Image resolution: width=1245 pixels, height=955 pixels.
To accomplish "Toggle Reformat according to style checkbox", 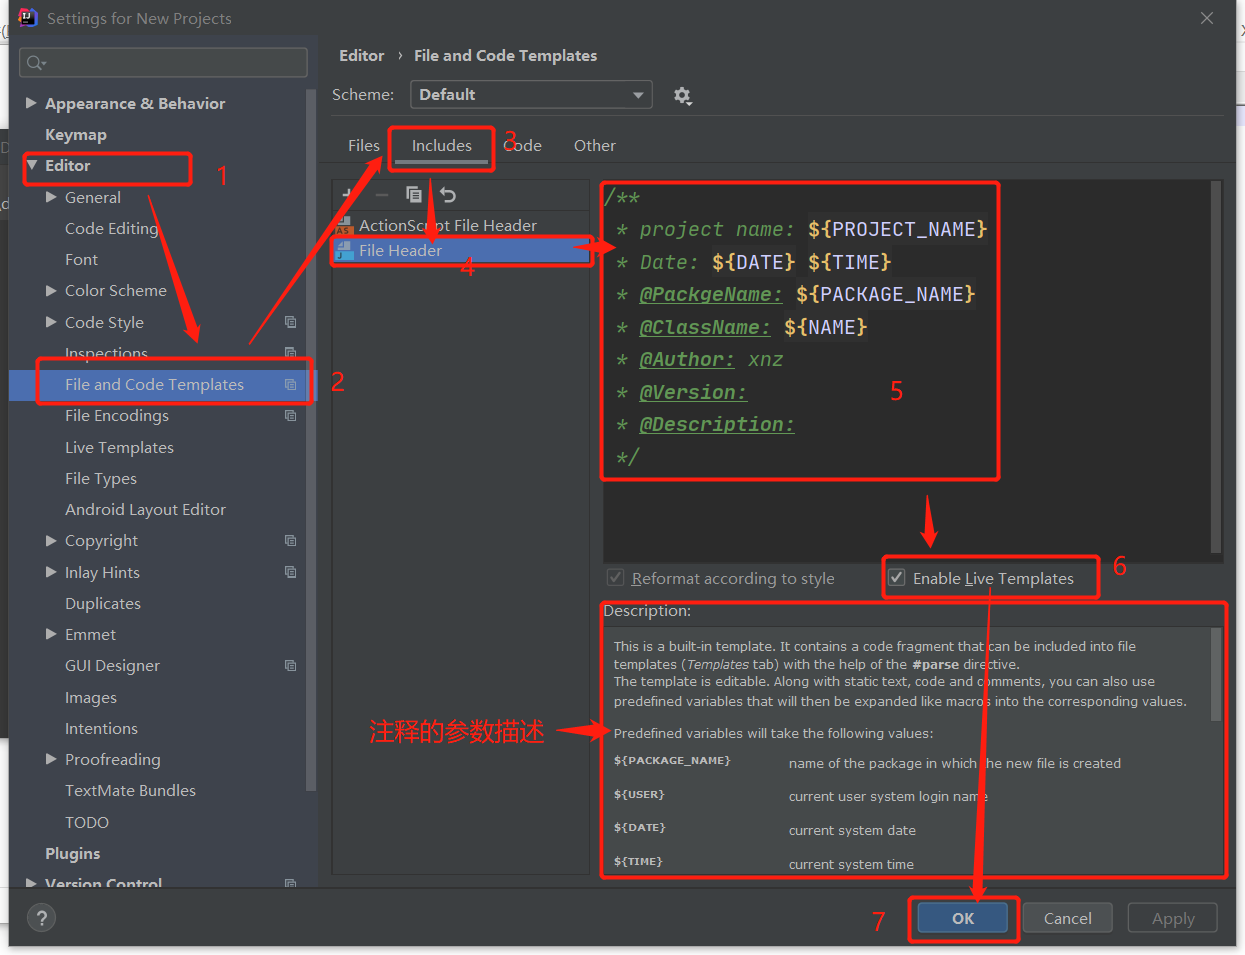I will click(616, 578).
